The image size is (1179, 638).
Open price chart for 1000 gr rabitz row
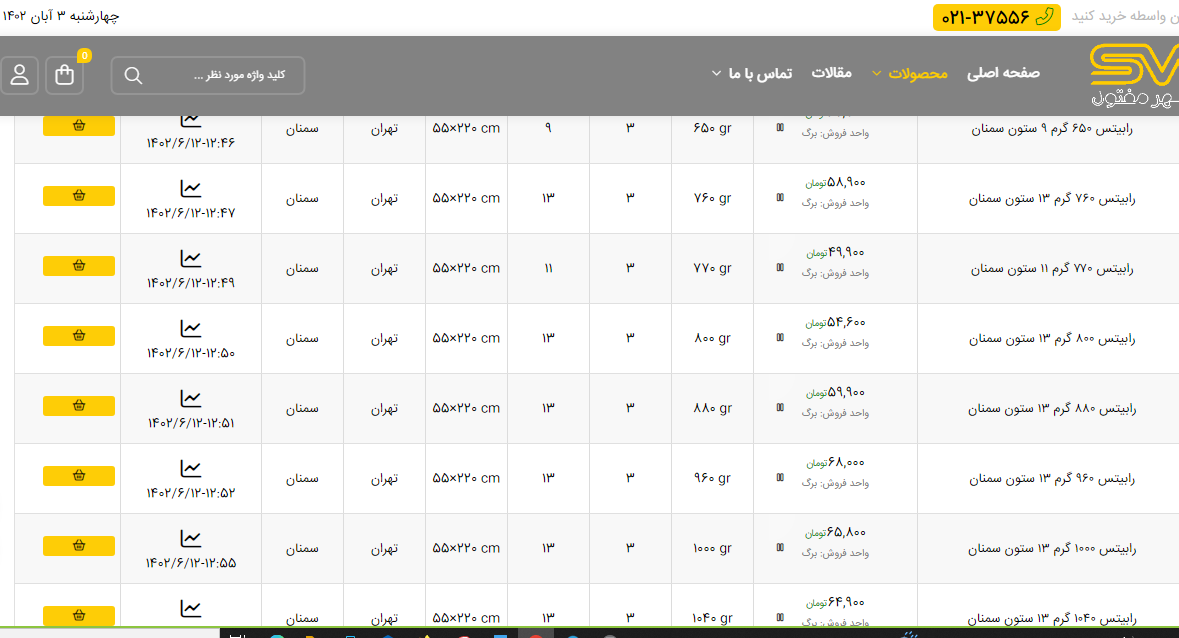pos(190,538)
